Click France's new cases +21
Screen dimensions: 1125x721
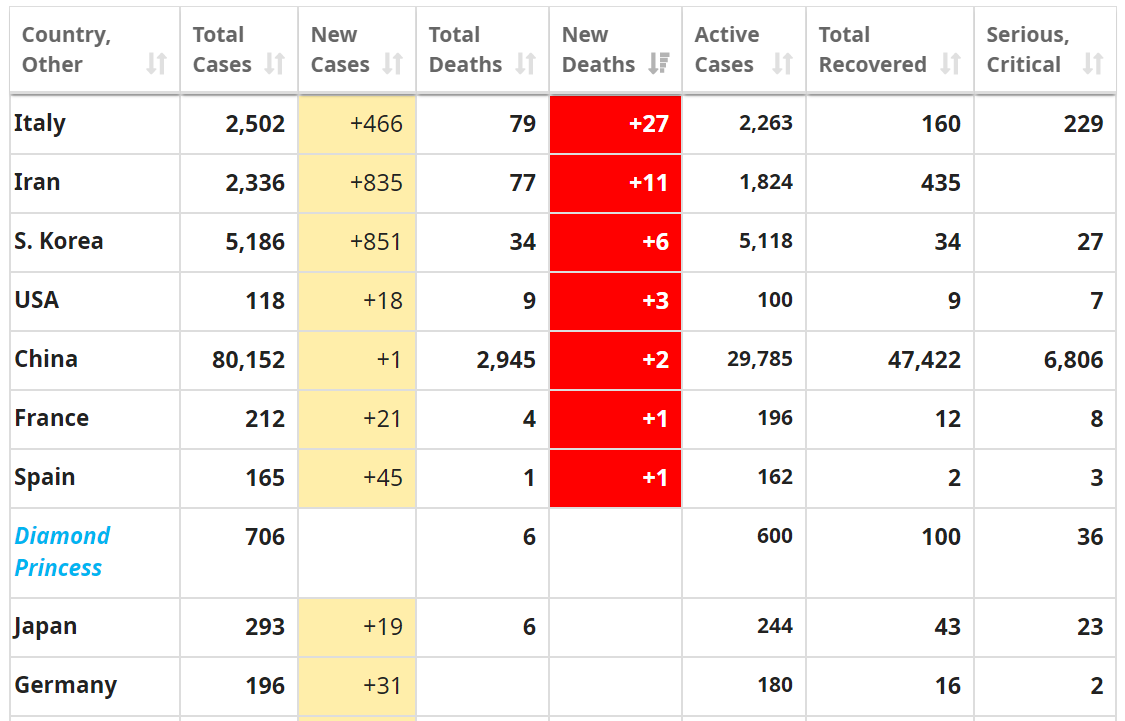point(382,418)
